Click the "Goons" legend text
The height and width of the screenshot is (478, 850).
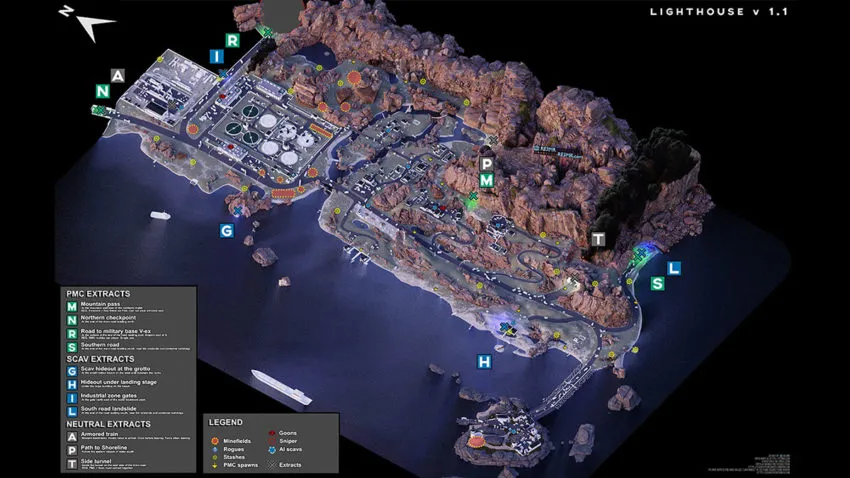[288, 433]
